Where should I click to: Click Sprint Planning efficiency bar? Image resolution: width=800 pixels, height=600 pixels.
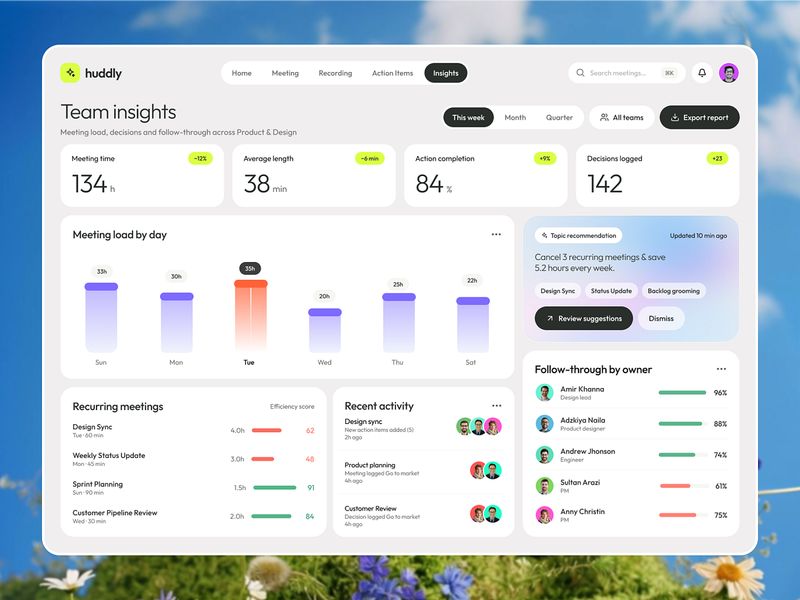[x=274, y=488]
